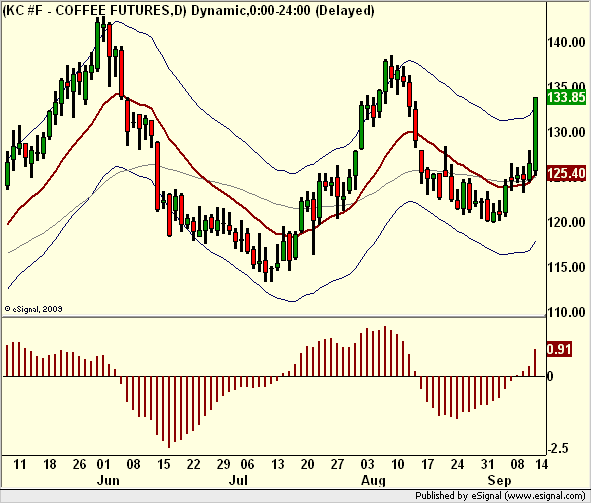Click the -2.5 indicator axis label
The width and height of the screenshot is (591, 503).
[x=558, y=448]
